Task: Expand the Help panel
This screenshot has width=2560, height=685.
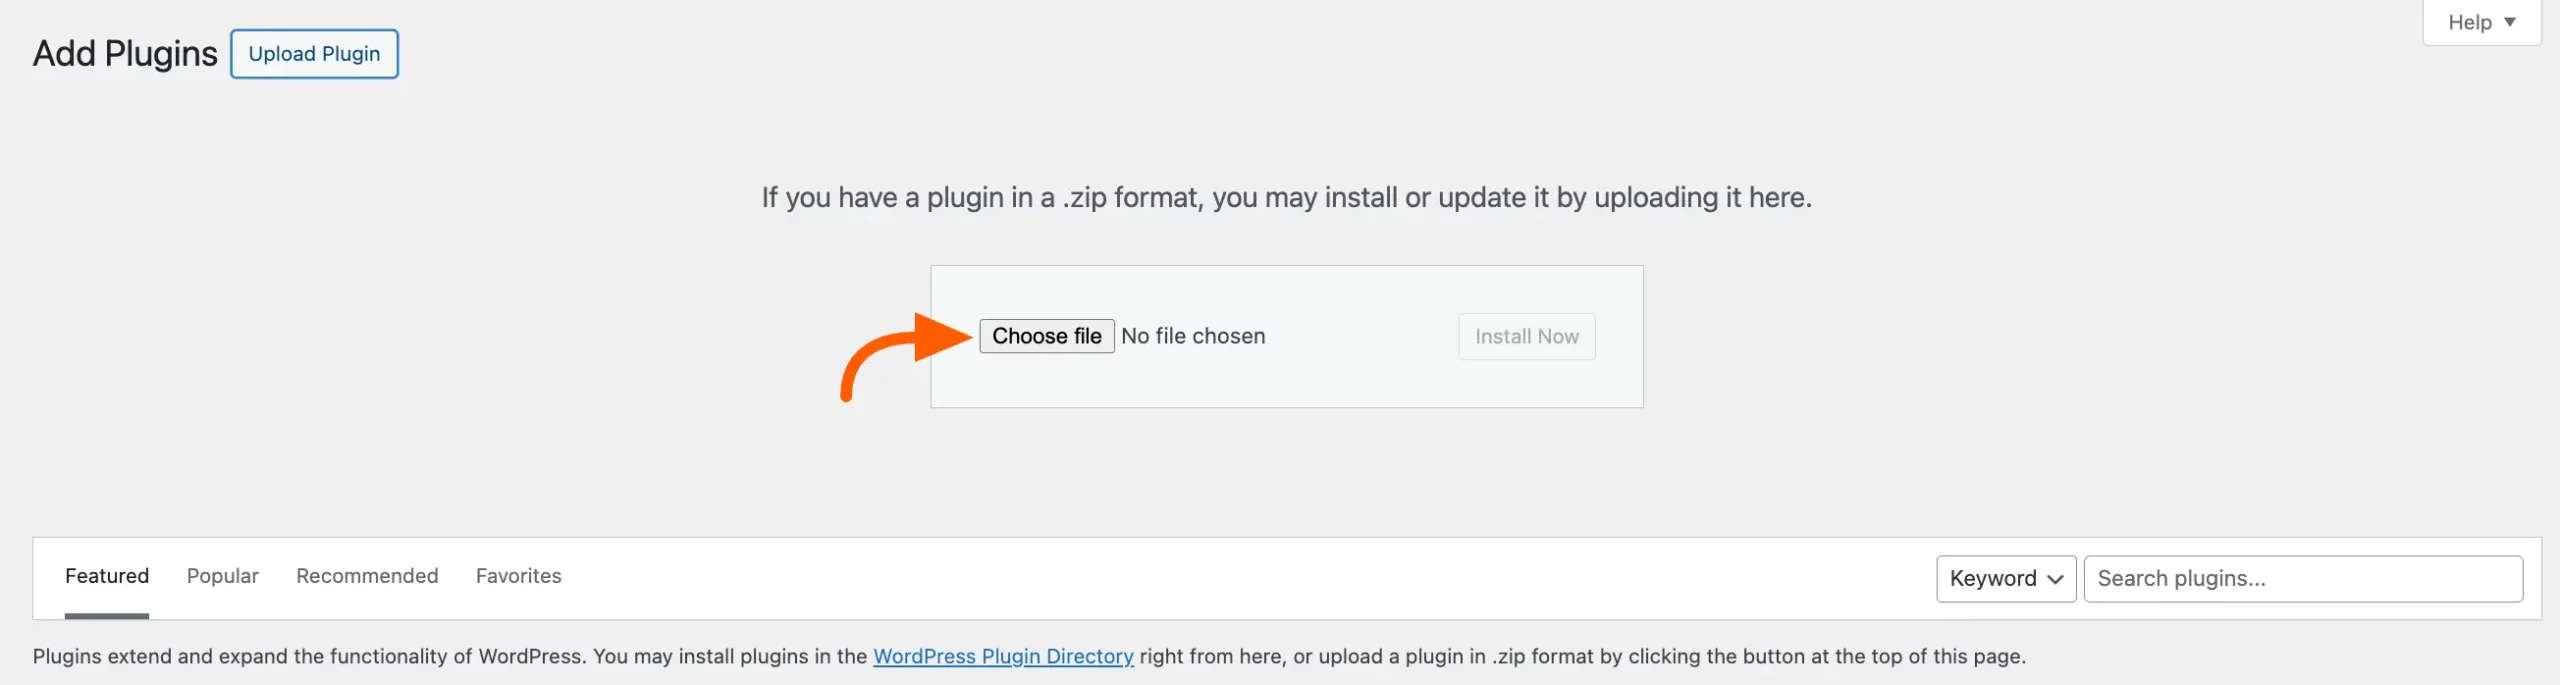Action: 2481,21
